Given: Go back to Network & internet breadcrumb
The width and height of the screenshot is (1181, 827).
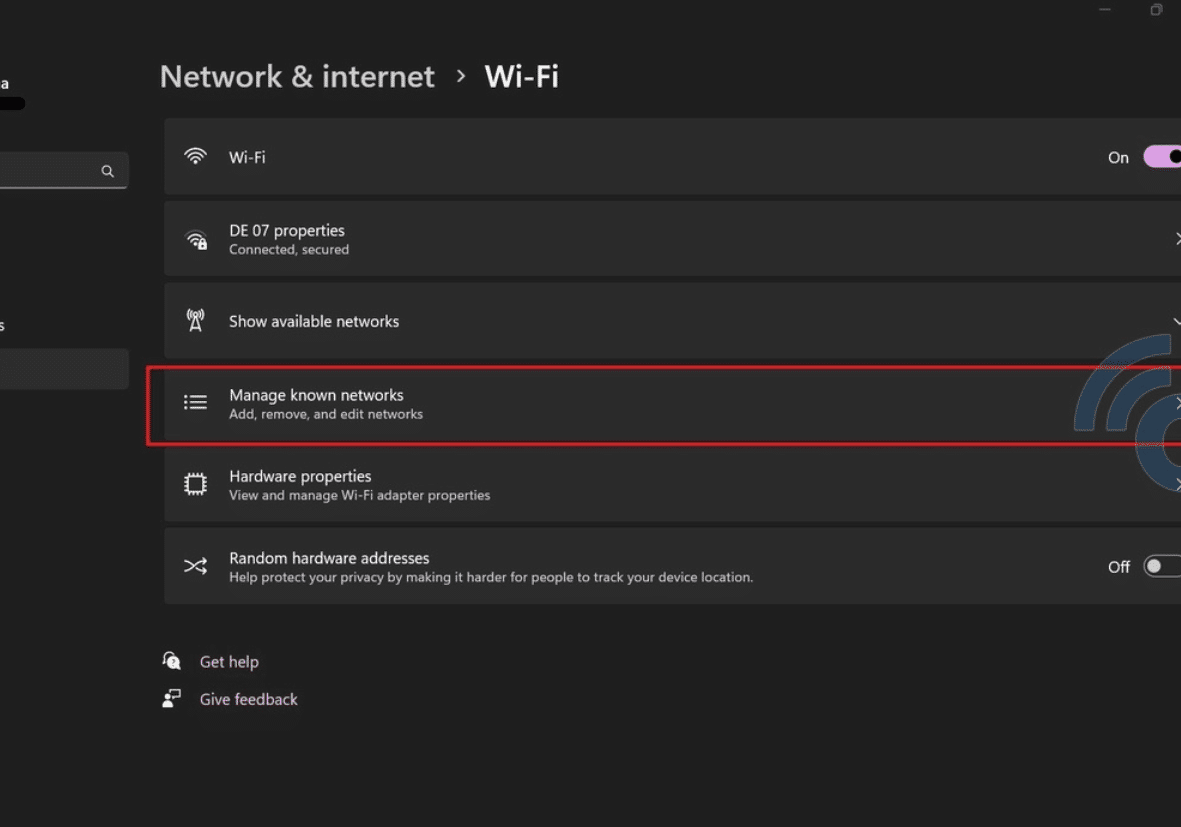Looking at the screenshot, I should coord(297,77).
